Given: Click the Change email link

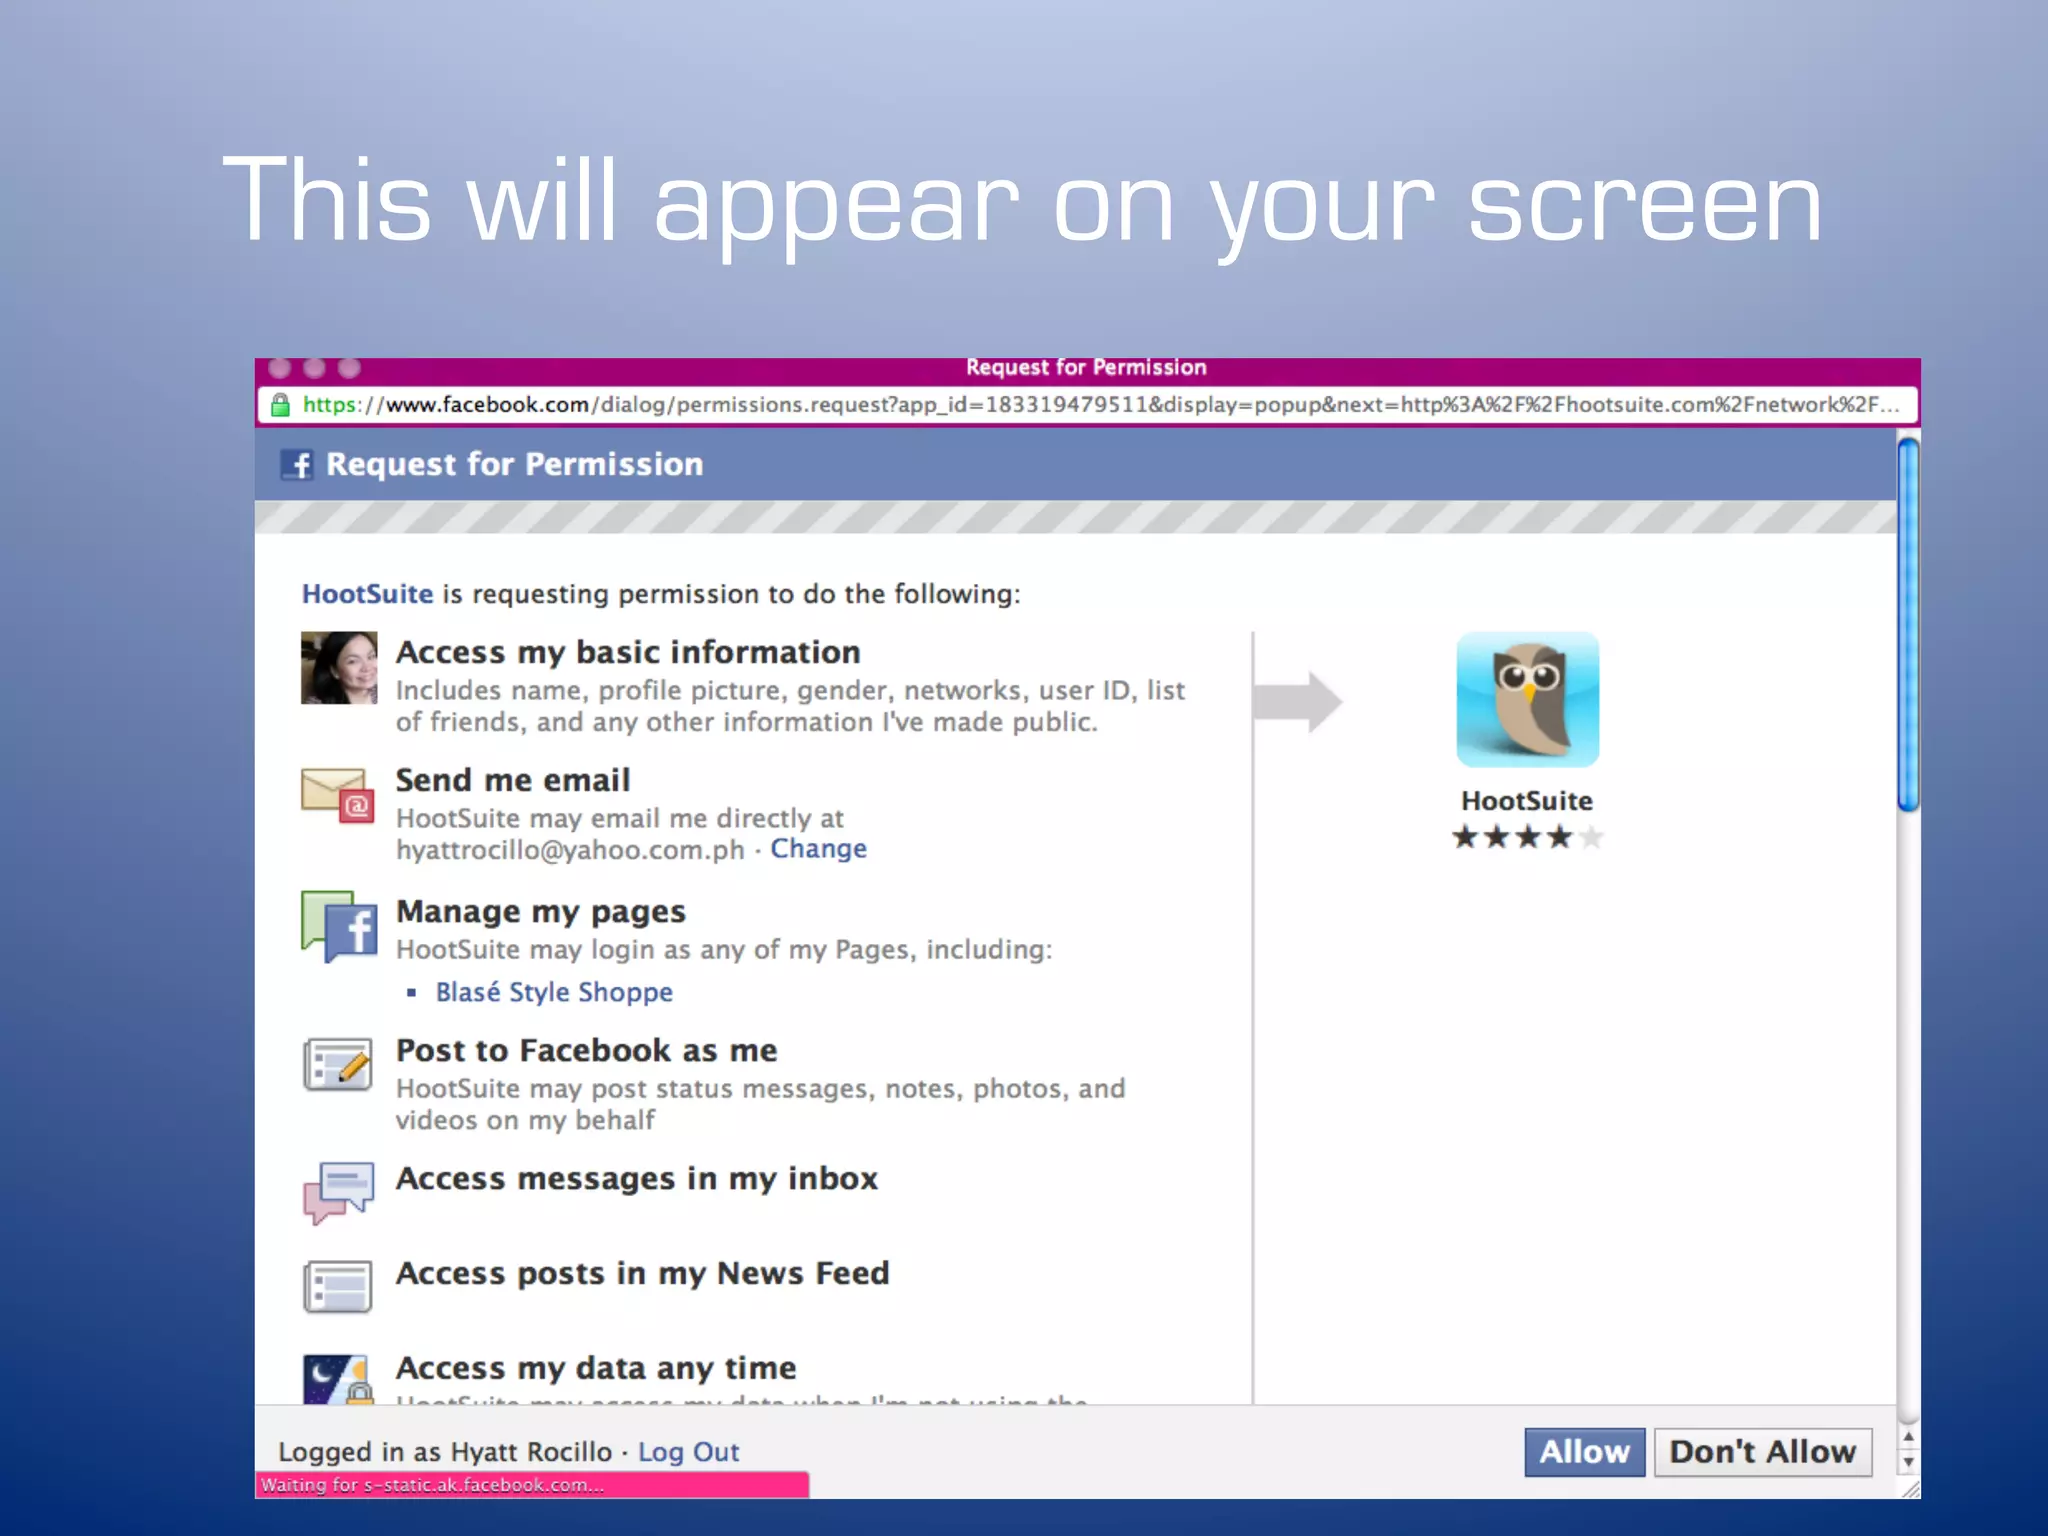Looking at the screenshot, I should click(x=818, y=849).
